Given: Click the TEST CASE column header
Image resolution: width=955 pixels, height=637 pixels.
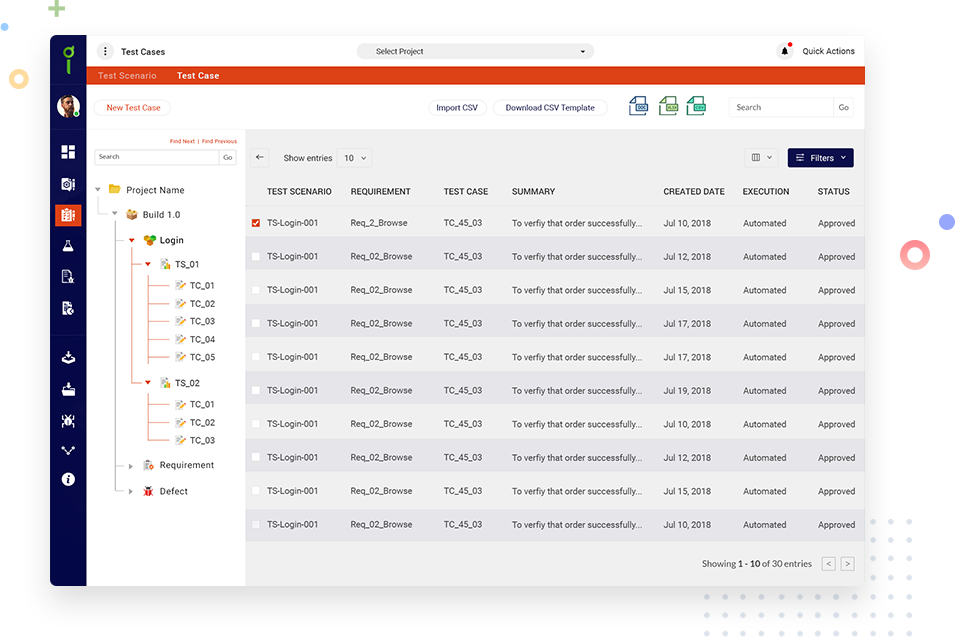Looking at the screenshot, I should [465, 191].
